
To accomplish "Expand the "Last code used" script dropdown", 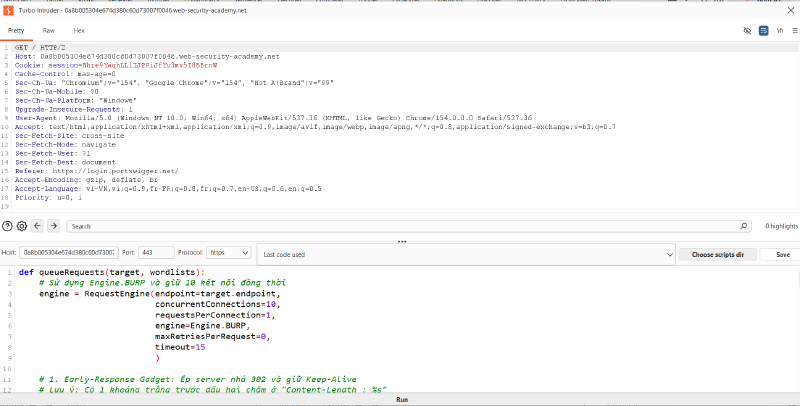I will tap(466, 254).
